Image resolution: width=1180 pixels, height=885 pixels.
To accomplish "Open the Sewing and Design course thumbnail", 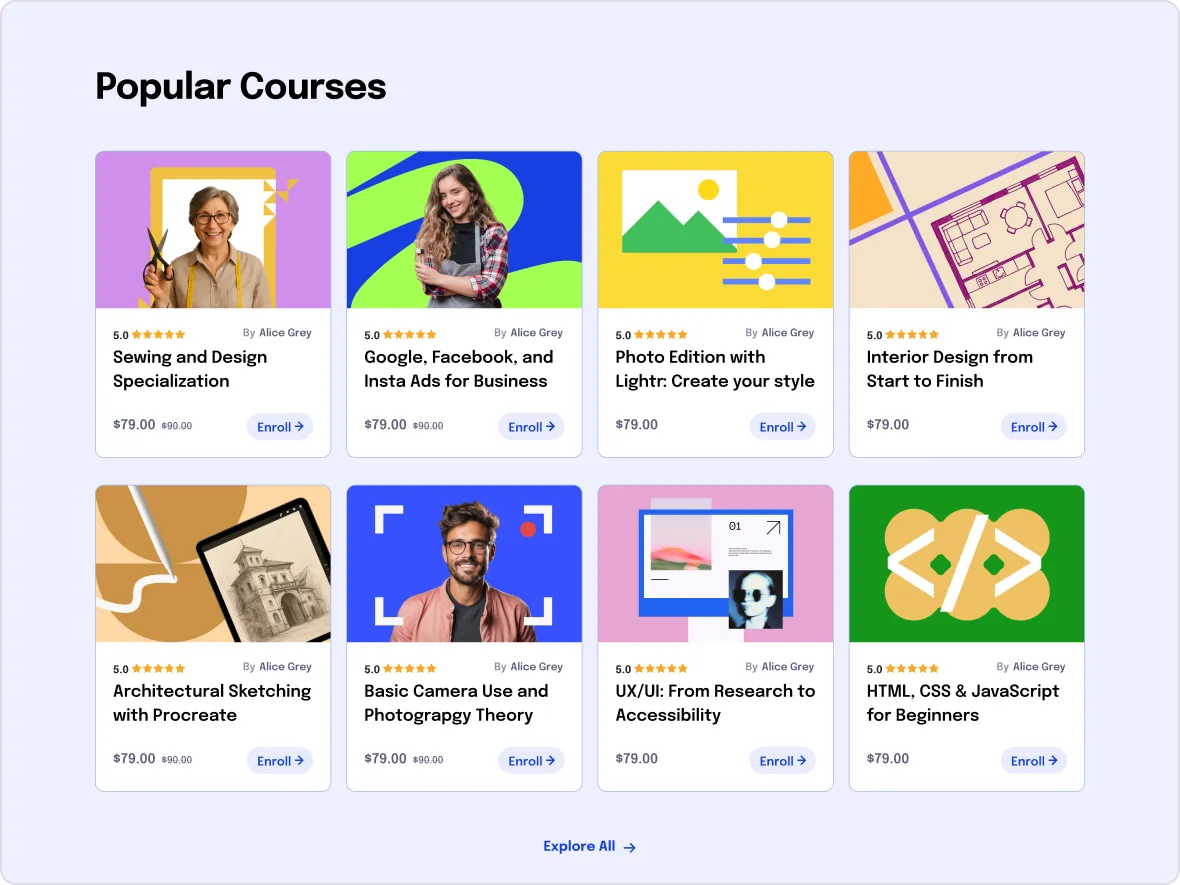I will click(x=213, y=230).
